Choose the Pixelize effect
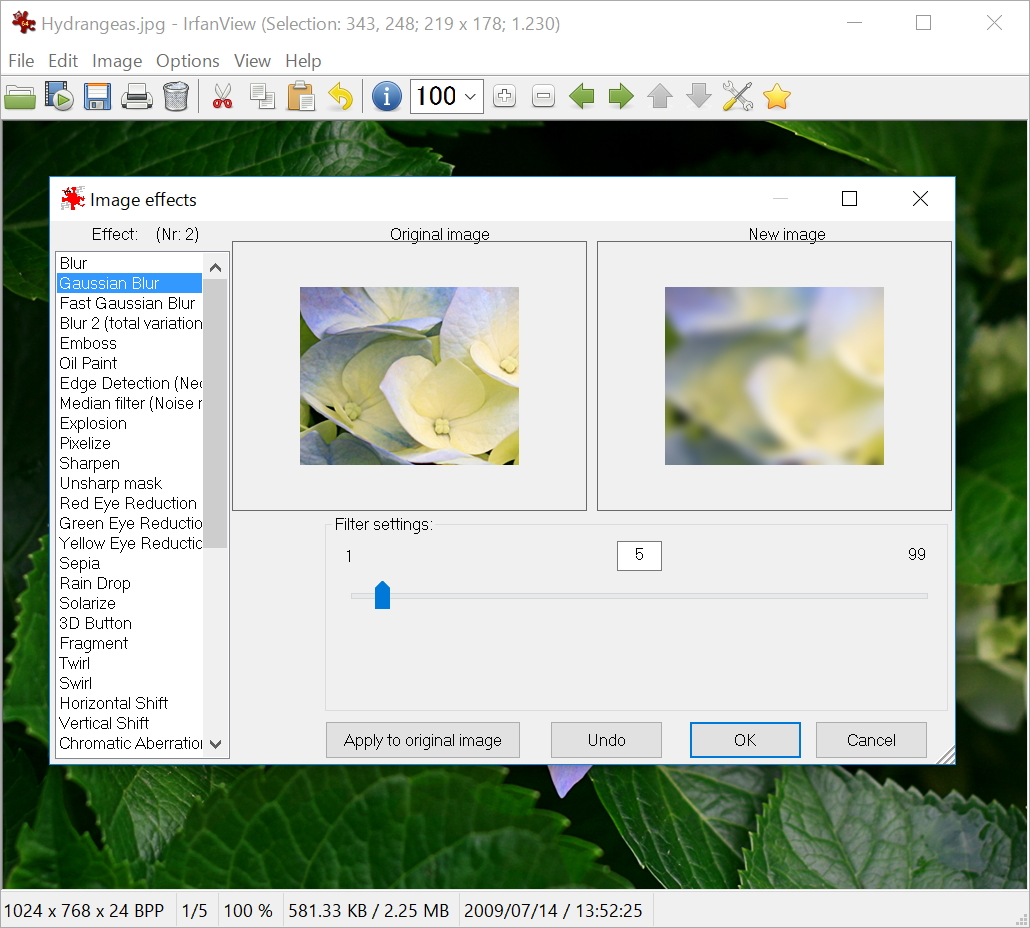 click(x=85, y=443)
